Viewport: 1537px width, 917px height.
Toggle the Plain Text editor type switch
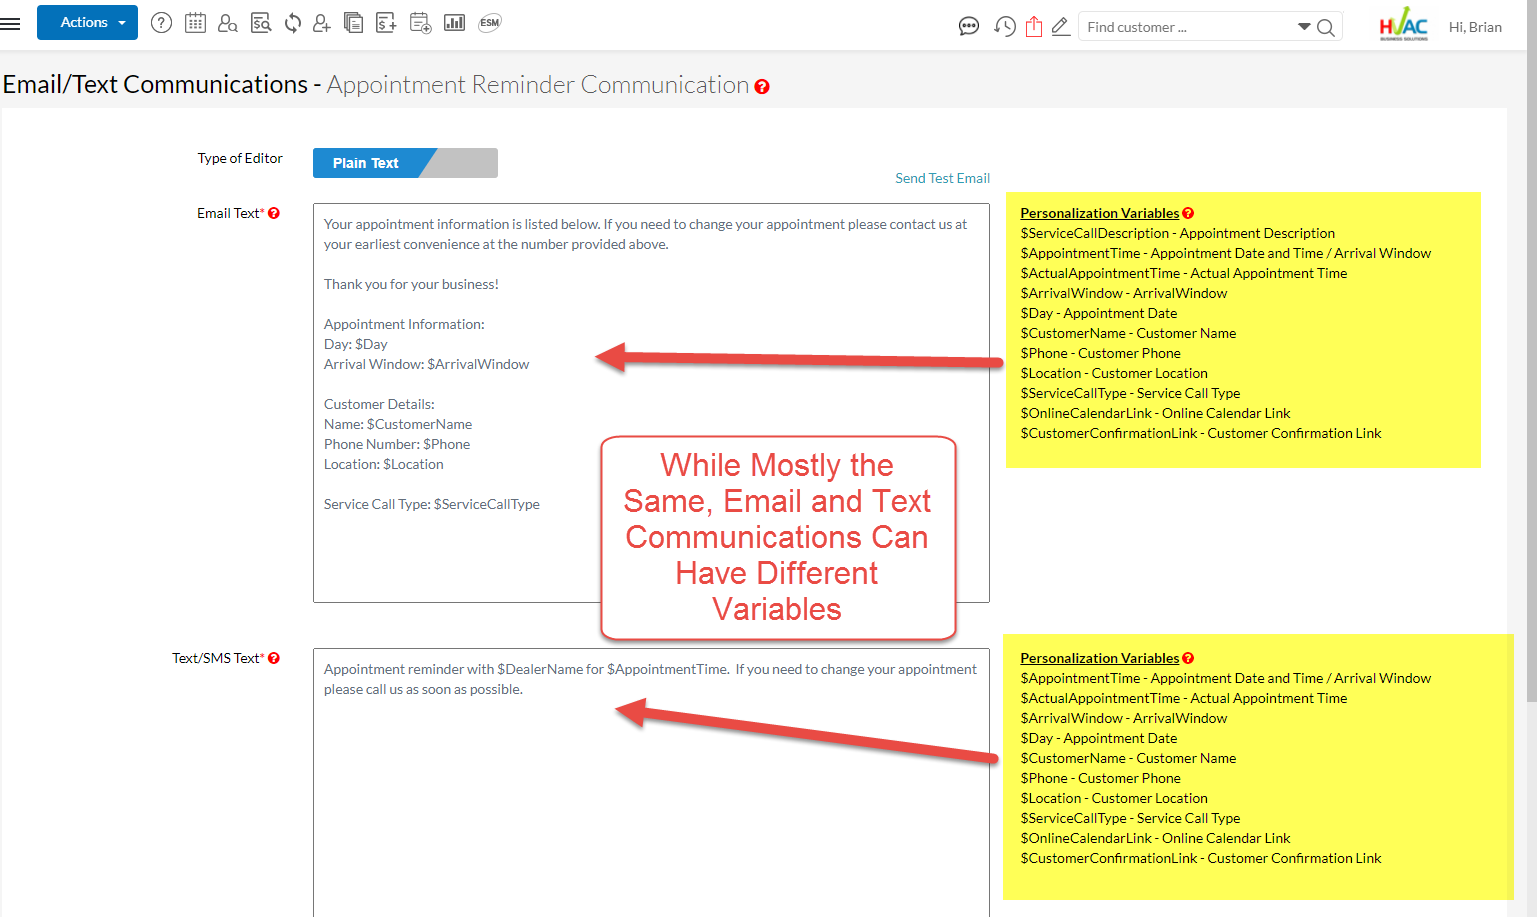pos(405,163)
